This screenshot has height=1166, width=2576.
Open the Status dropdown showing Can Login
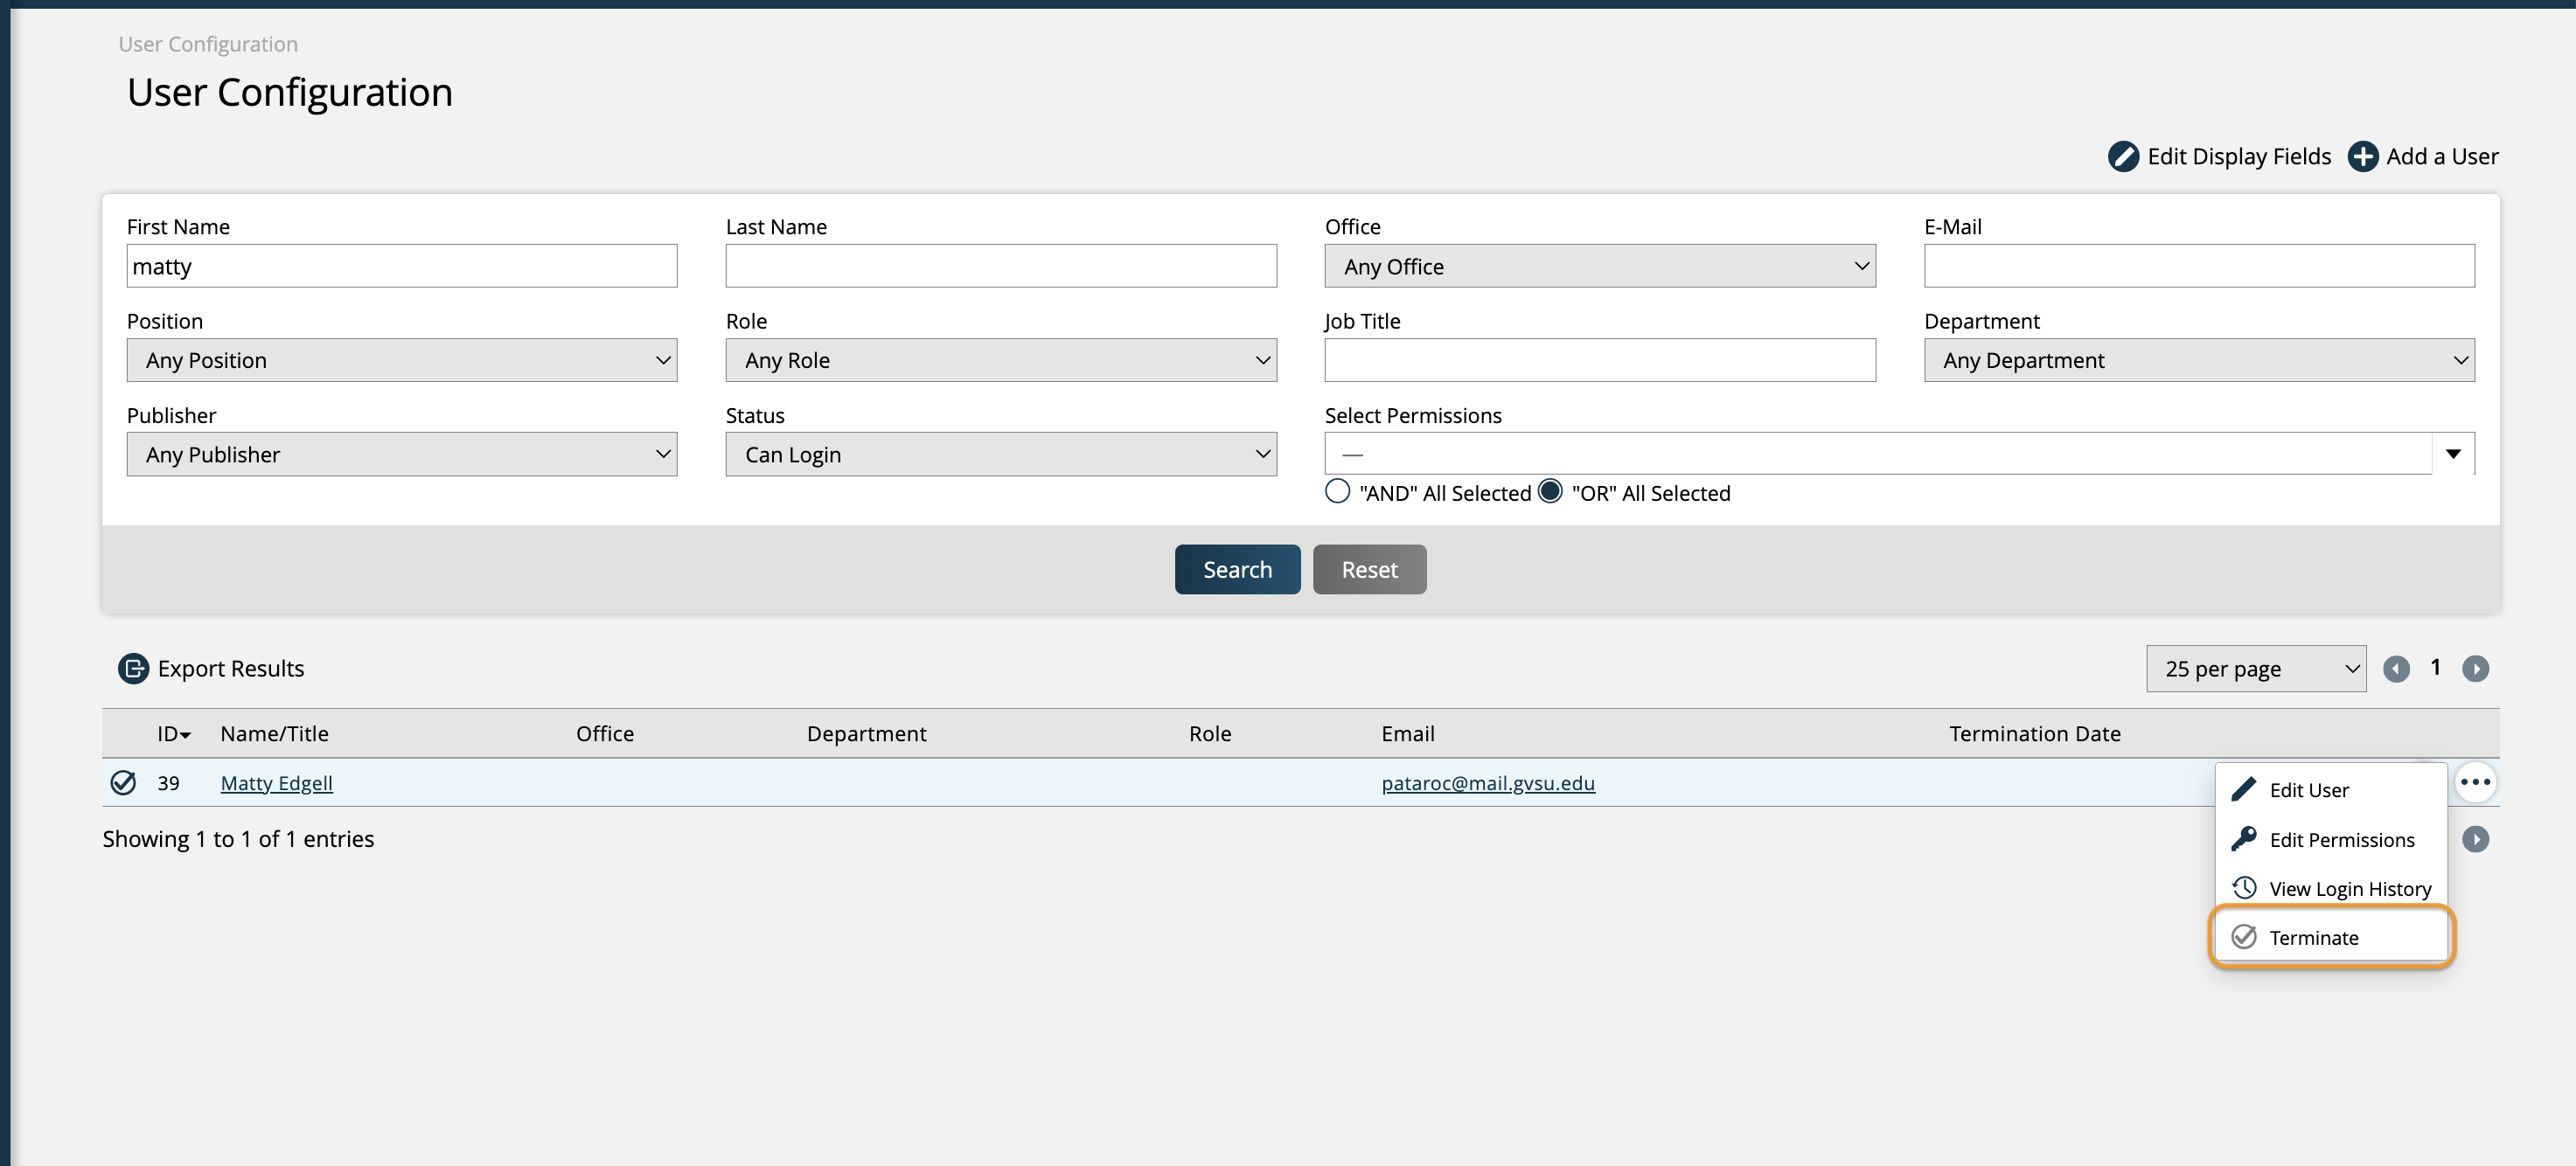click(x=1000, y=454)
